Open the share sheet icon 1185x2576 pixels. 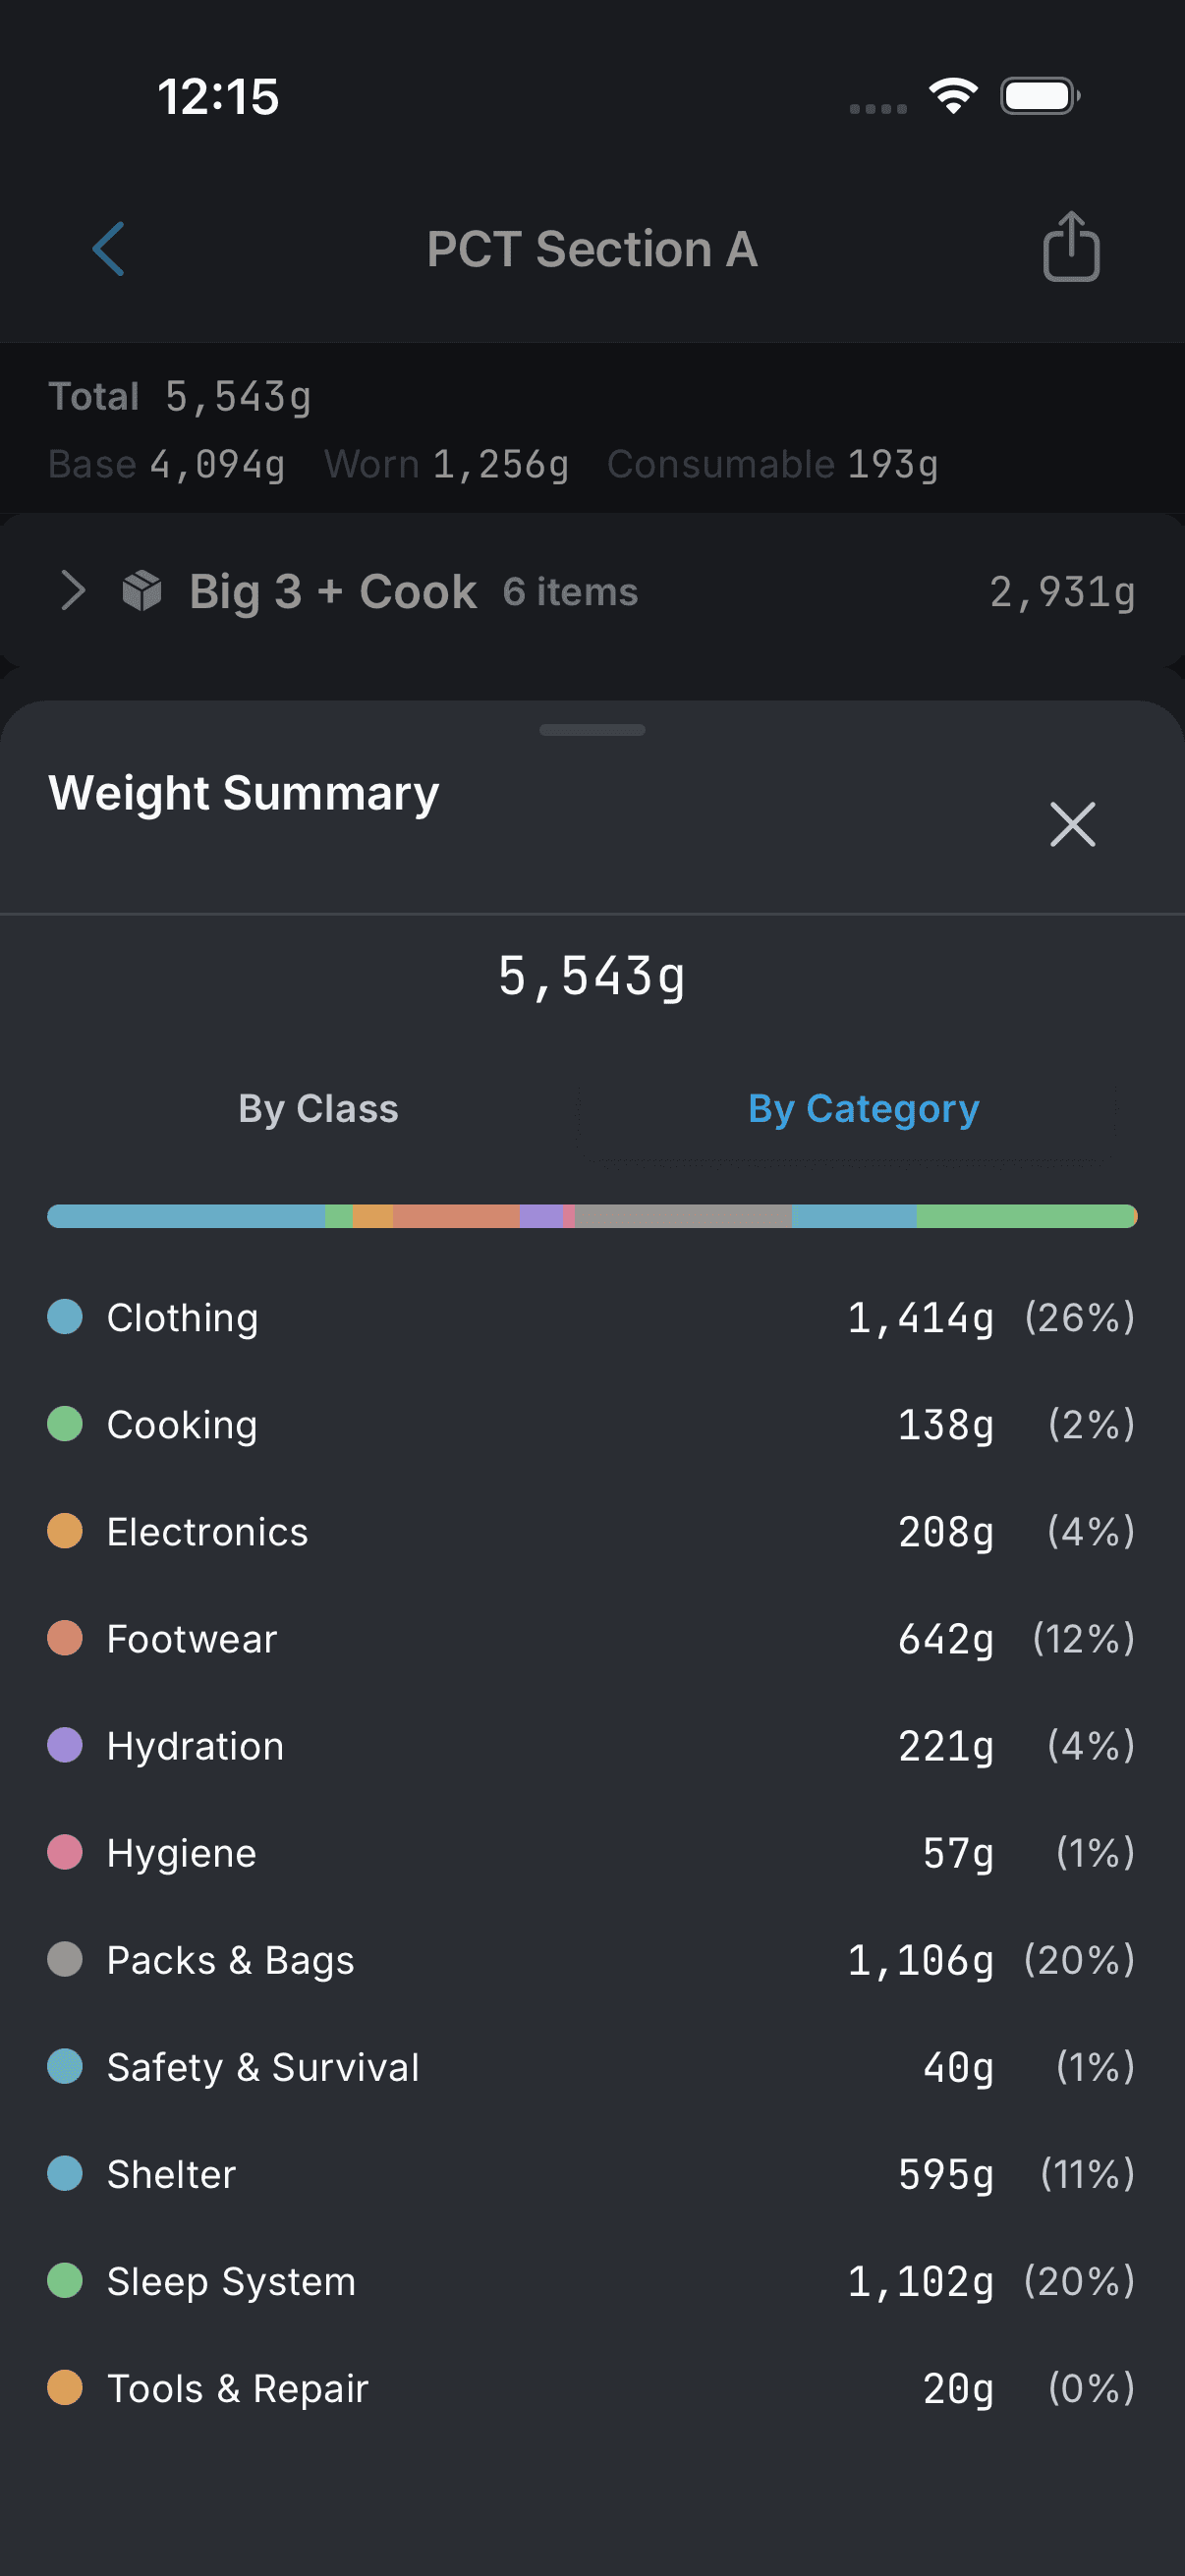click(1071, 247)
